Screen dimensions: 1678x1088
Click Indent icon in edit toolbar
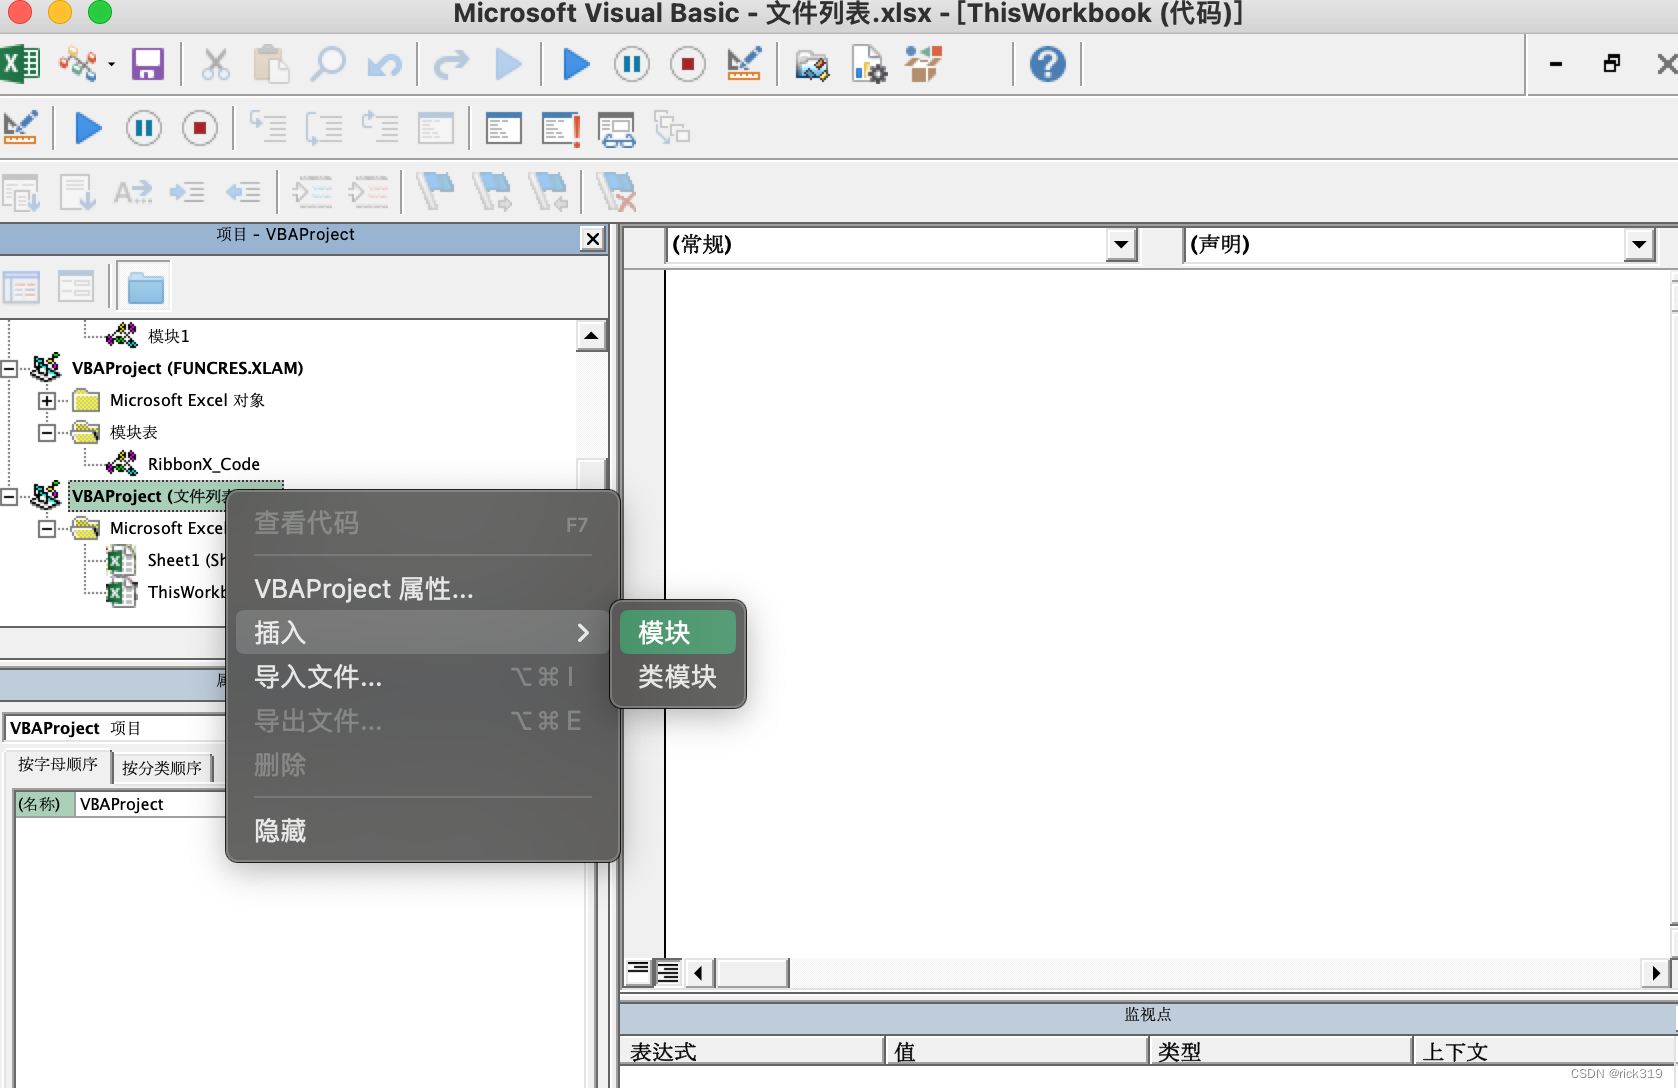point(187,190)
